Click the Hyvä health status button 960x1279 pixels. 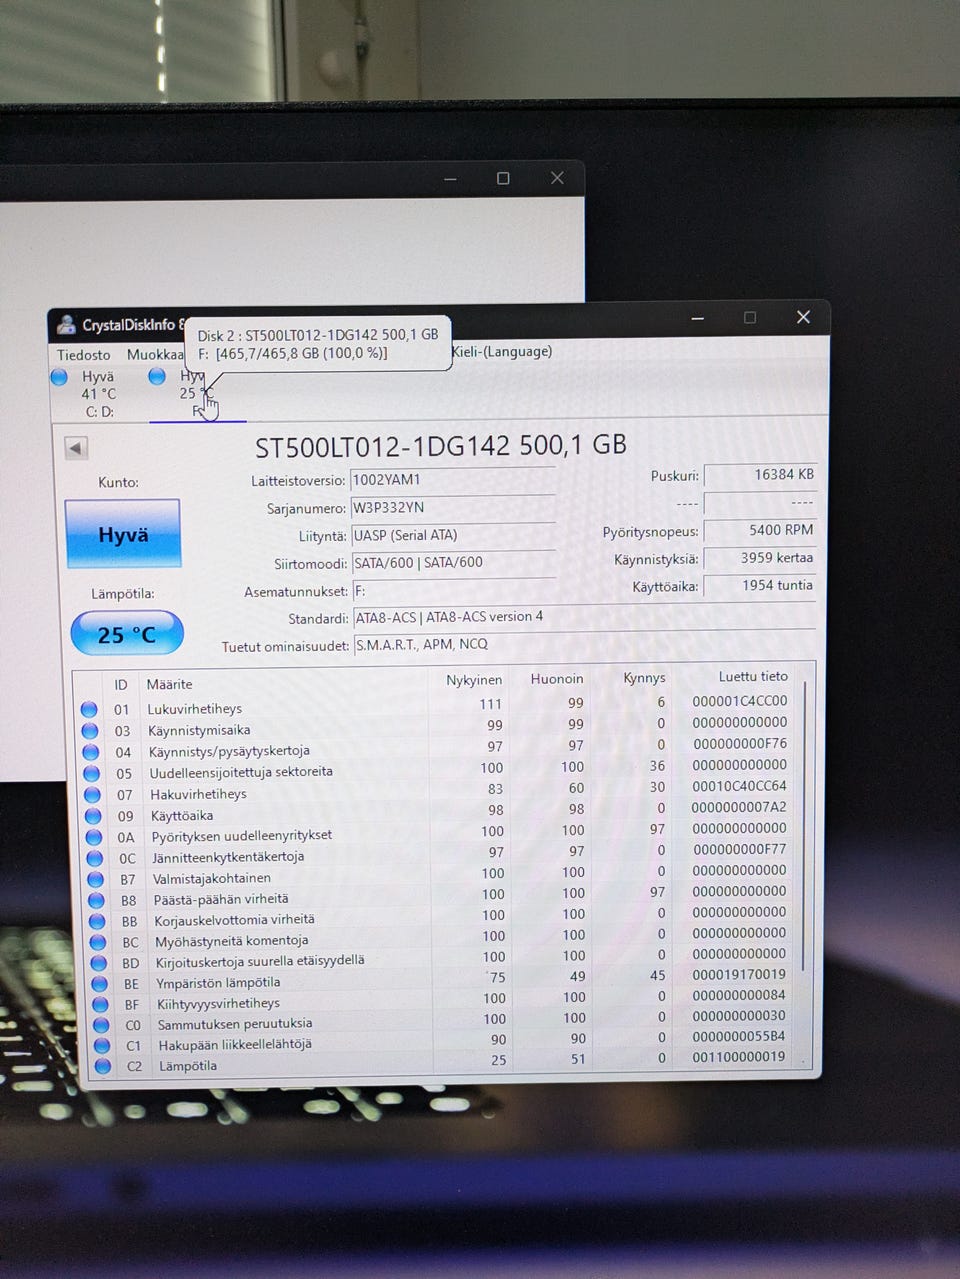point(123,535)
